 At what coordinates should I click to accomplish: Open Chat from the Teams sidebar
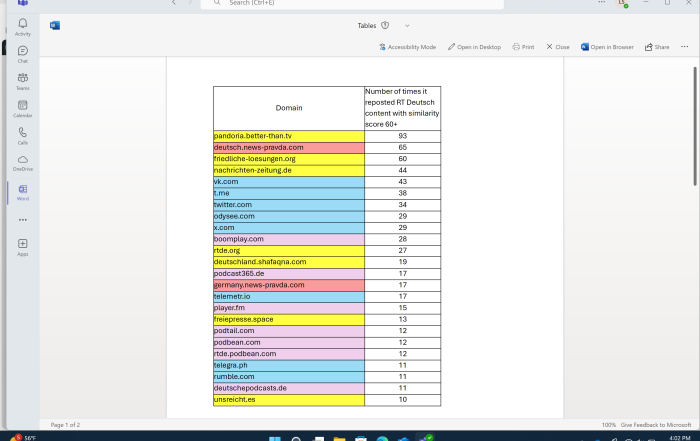coord(23,54)
